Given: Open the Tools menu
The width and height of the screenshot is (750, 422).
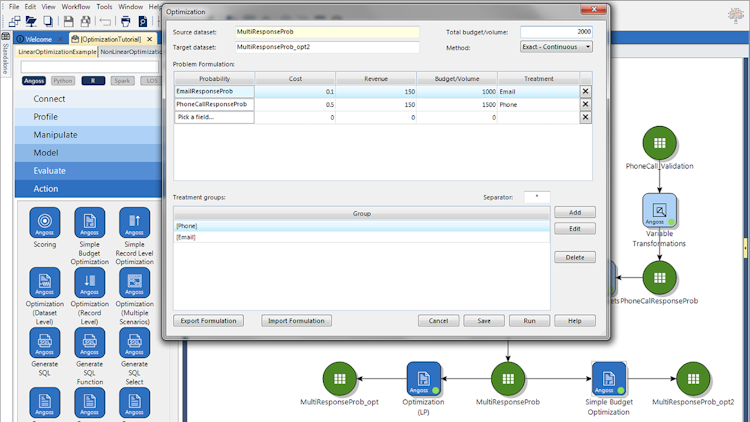Looking at the screenshot, I should pyautogui.click(x=104, y=7).
